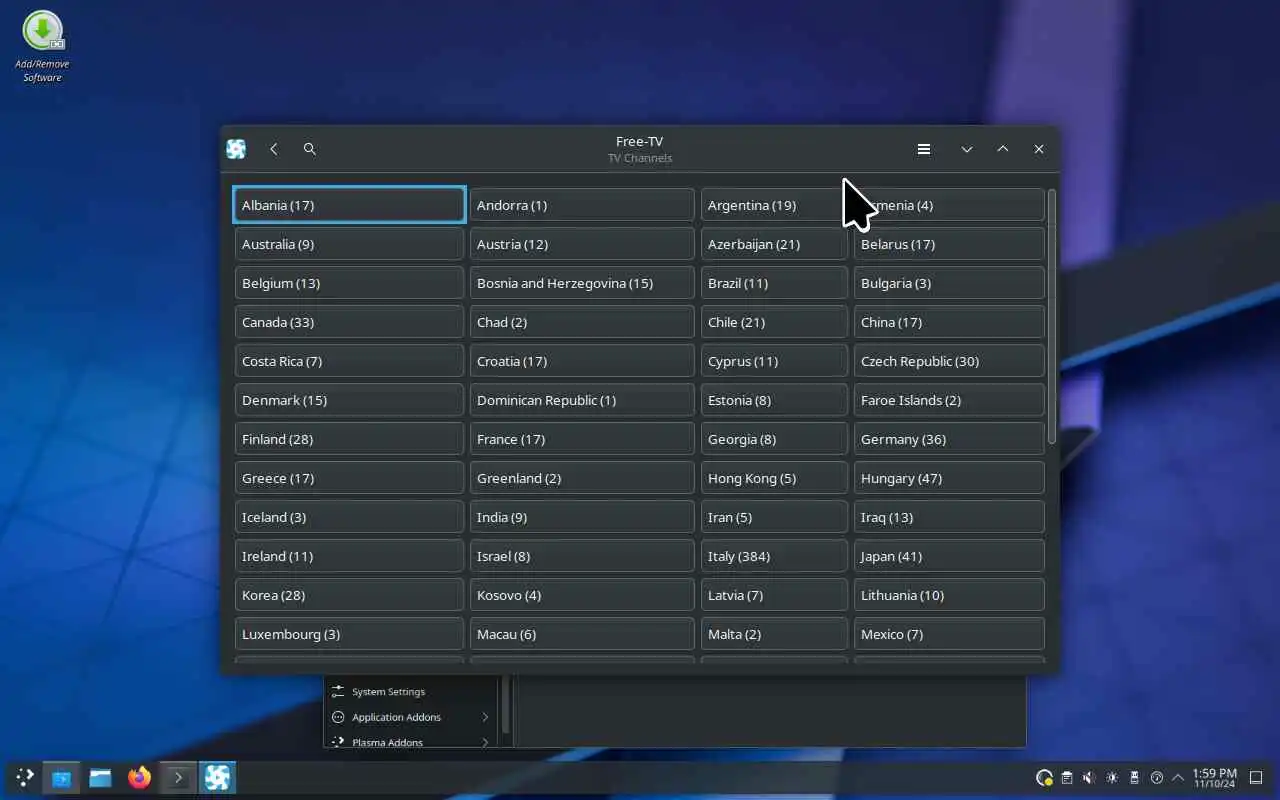The width and height of the screenshot is (1280, 800).
Task: Open Mexico (7) channels
Action: pos(949,634)
